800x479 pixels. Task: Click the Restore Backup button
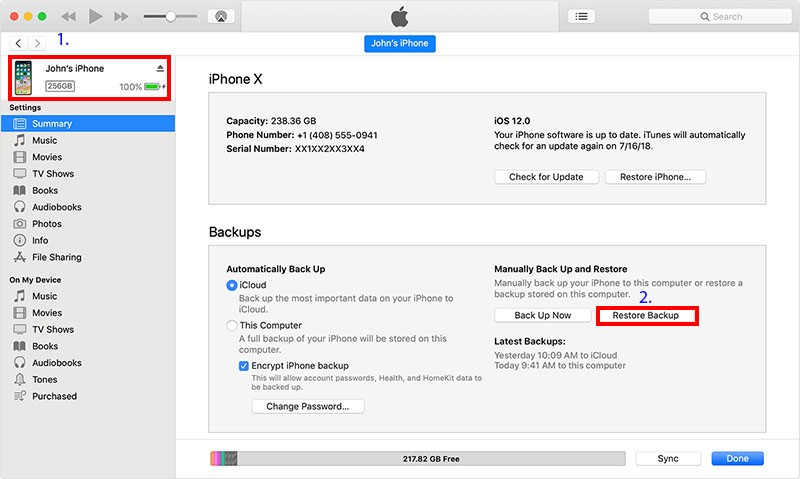pos(646,316)
